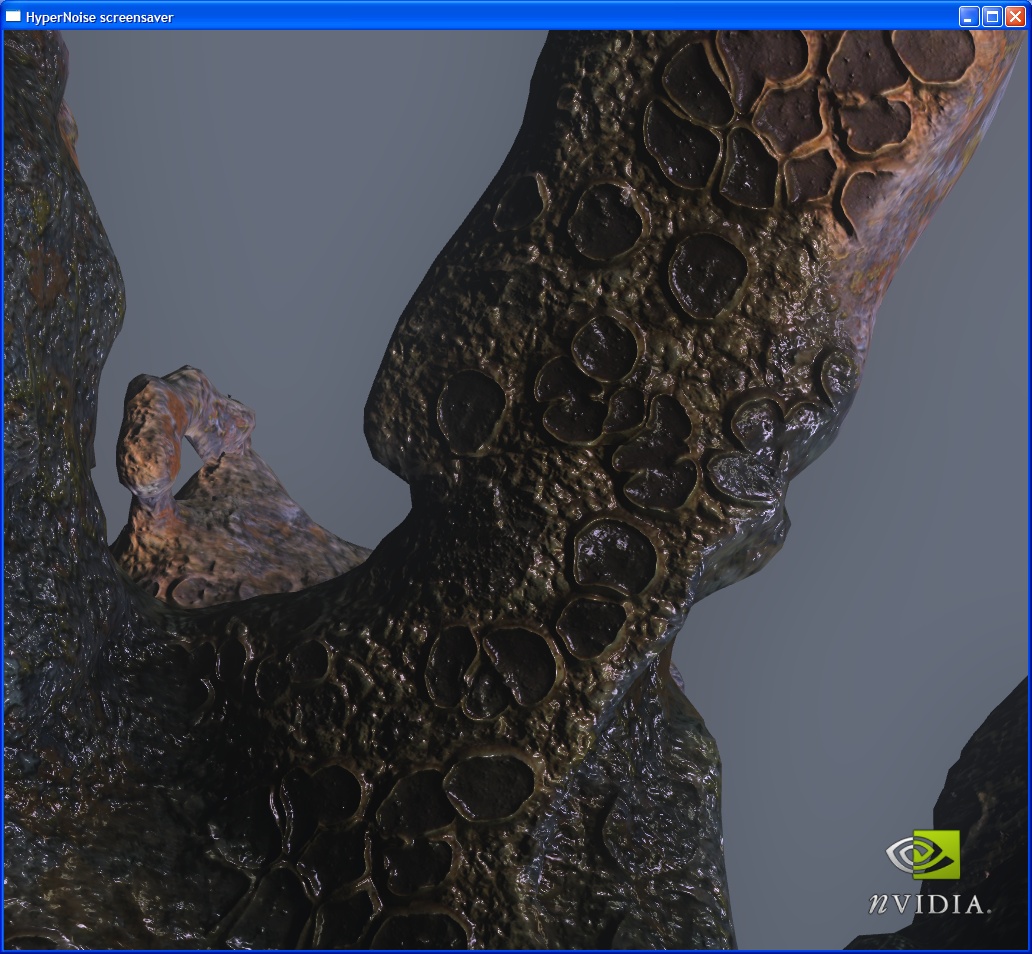
Task: Close the HyperNoise screensaver window
Action: coord(1014,16)
